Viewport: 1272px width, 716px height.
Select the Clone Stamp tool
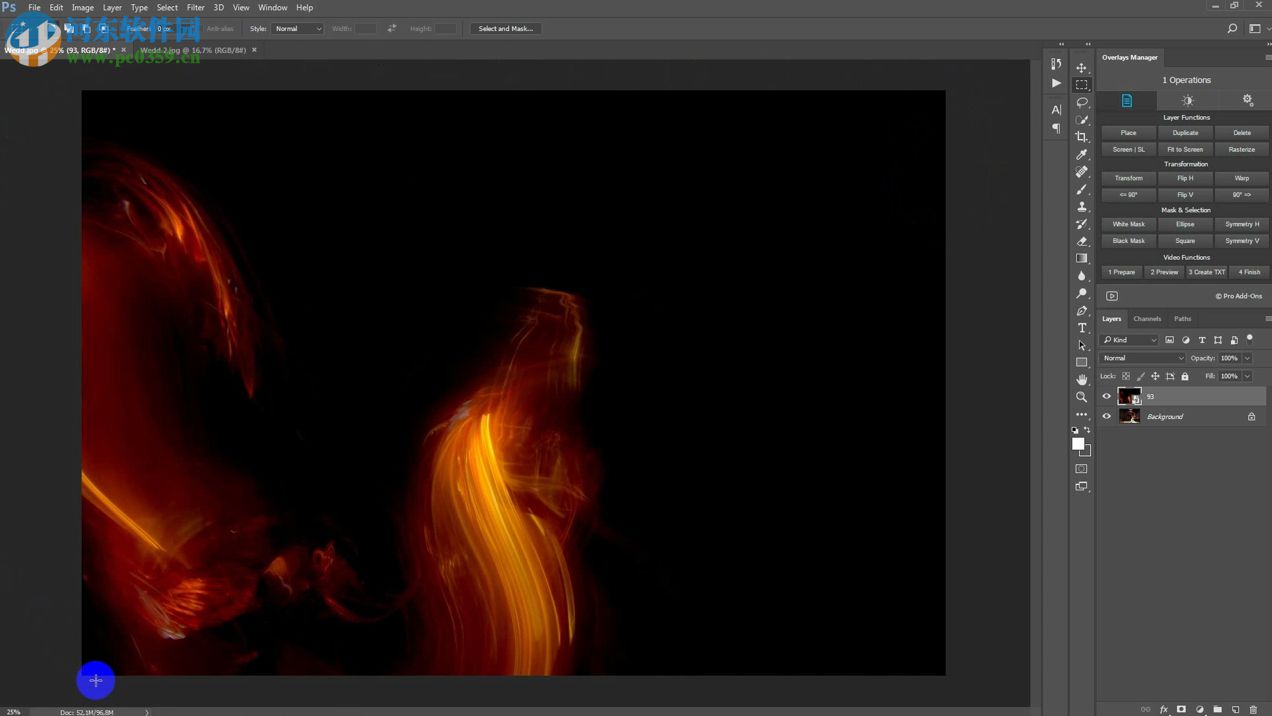1082,207
